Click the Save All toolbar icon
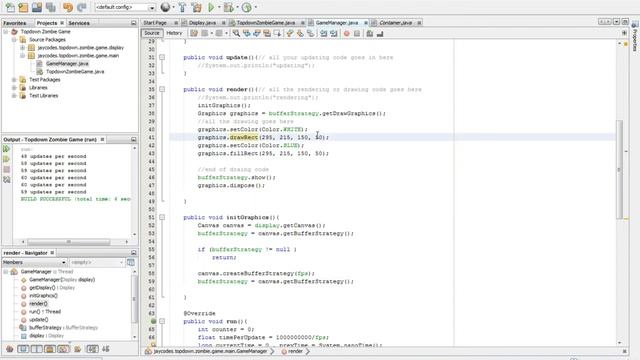 click(x=51, y=7)
